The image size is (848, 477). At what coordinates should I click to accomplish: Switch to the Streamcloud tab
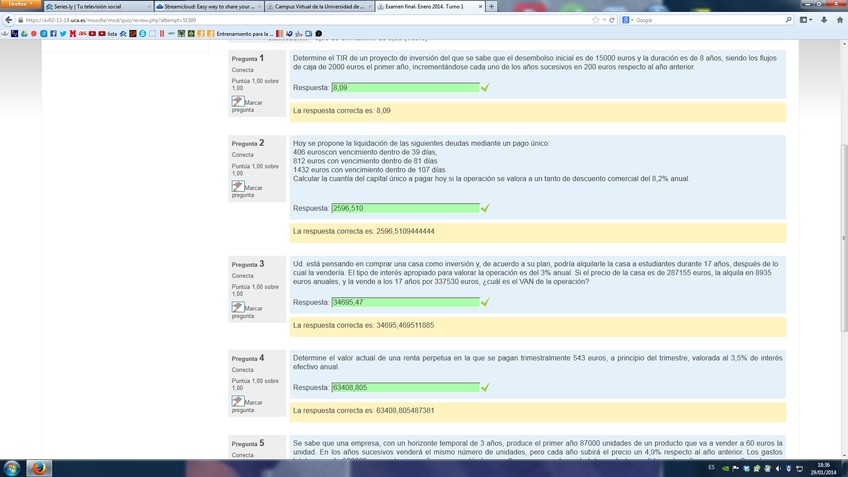pos(208,6)
